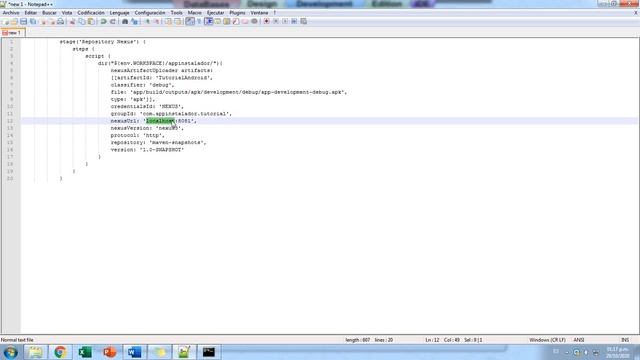Click the Zoom Out toolbar icon
This screenshot has height=360, width=640.
156,21
